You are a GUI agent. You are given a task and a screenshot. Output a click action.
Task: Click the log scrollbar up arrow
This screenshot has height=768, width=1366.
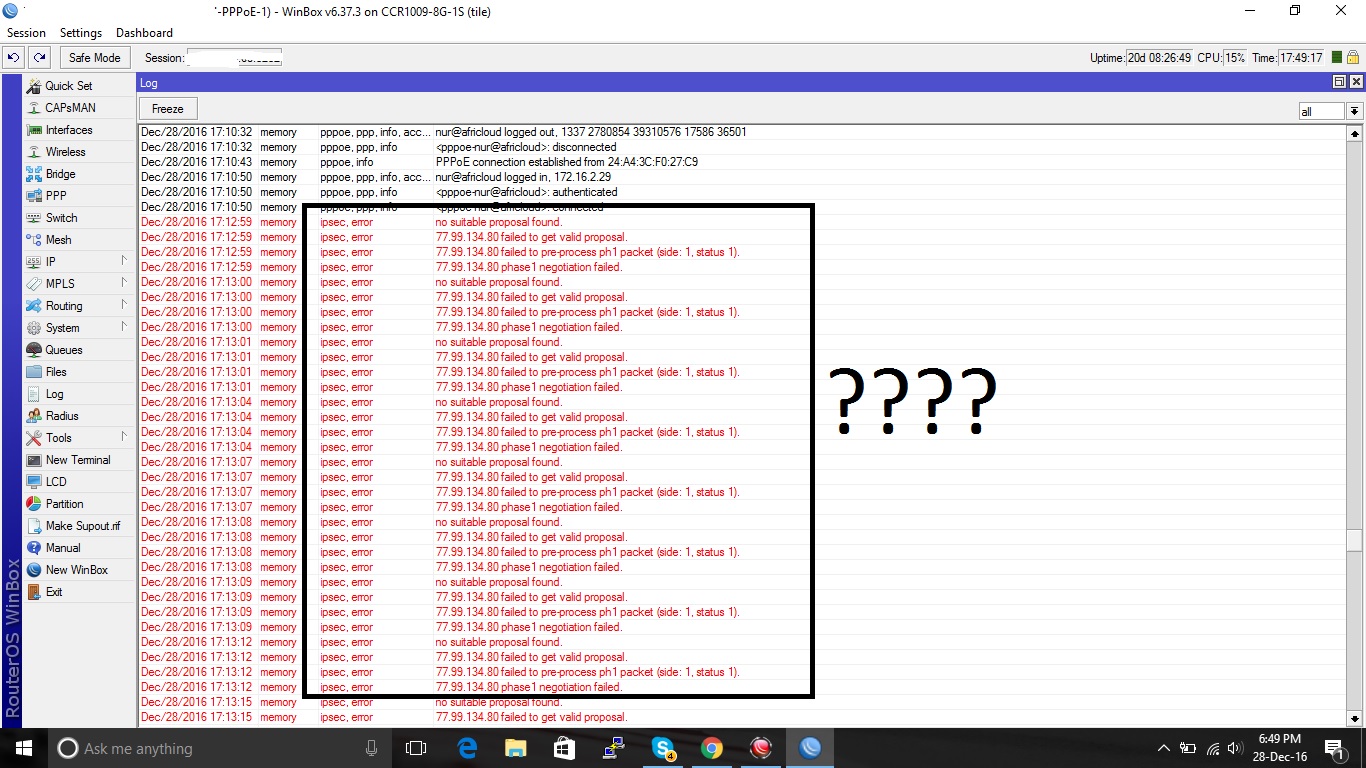pos(1355,133)
